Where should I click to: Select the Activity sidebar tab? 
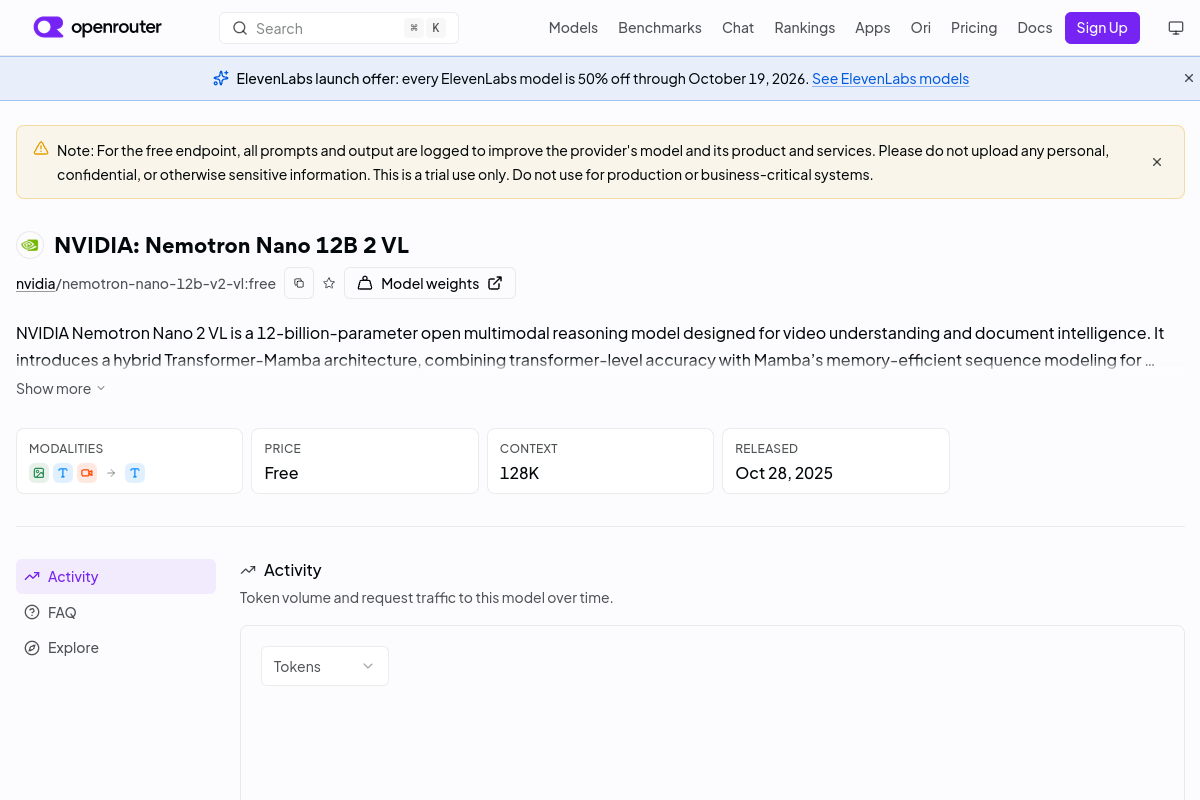[x=116, y=577]
